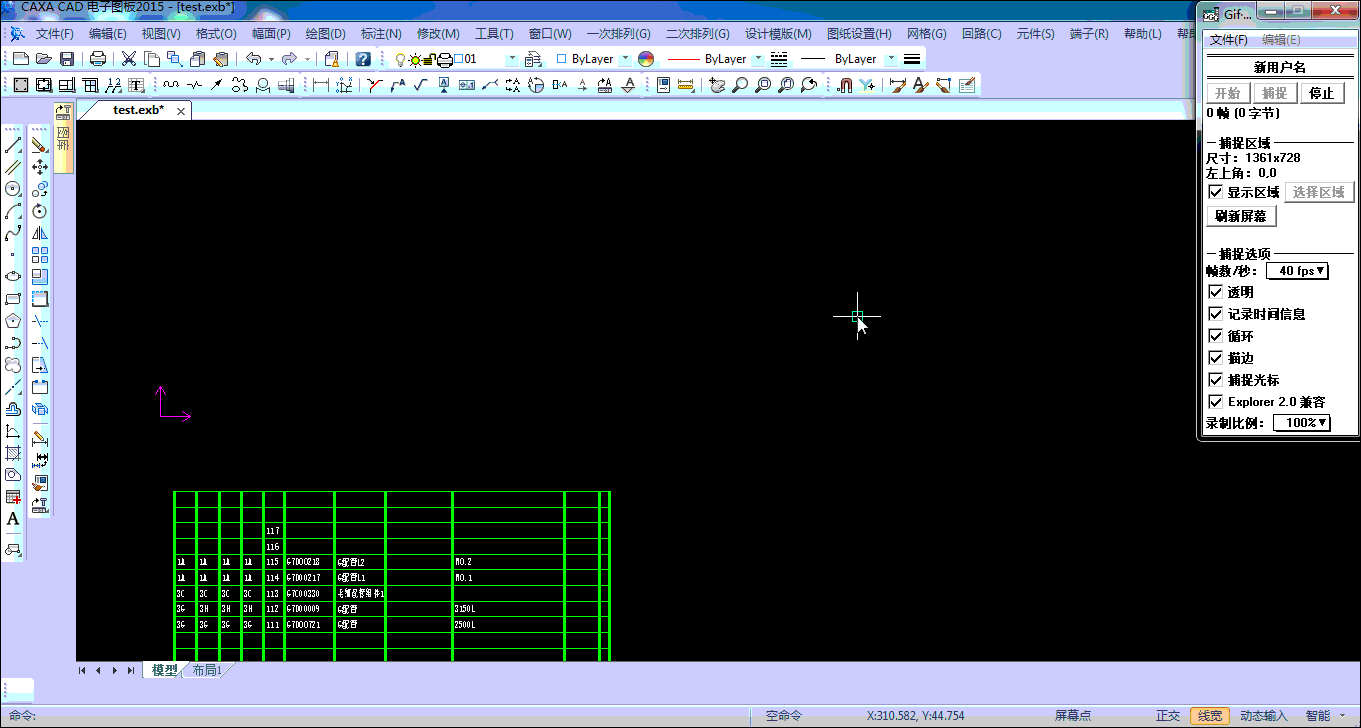The image size is (1361, 728).
Task: Expand the lineweight ByLayer dropdown
Action: coord(890,59)
